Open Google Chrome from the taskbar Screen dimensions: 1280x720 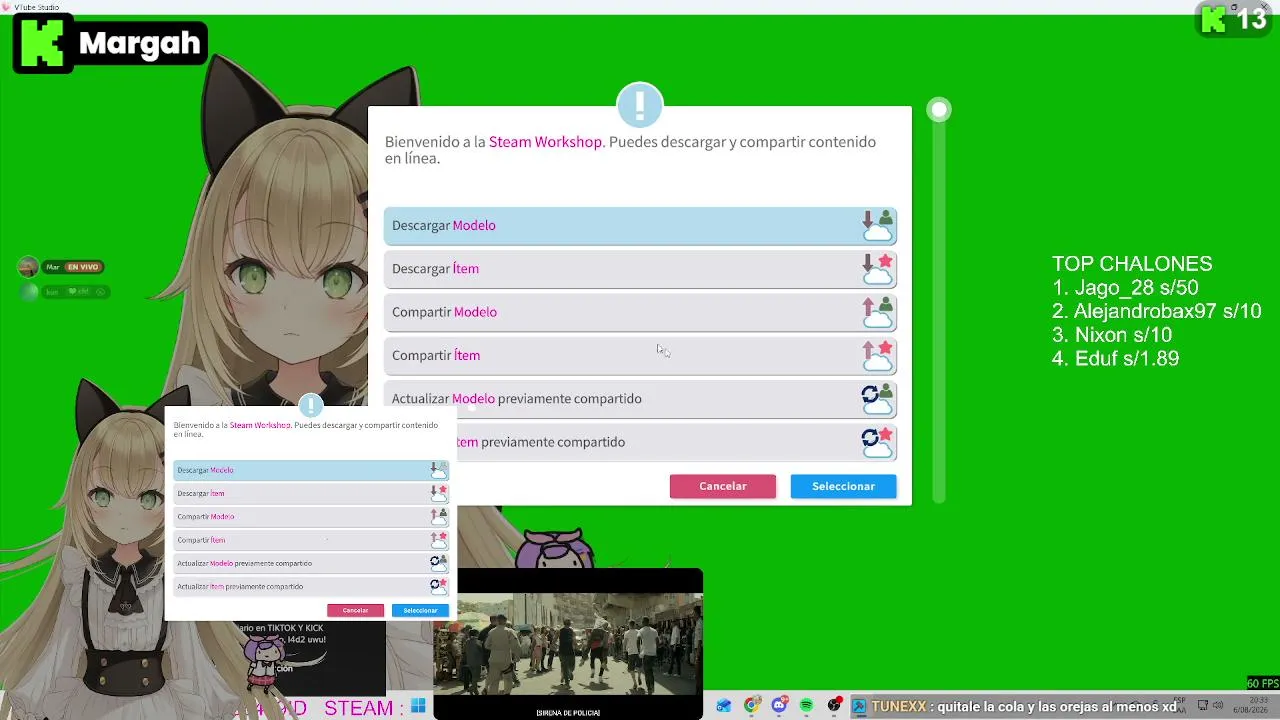pyautogui.click(x=752, y=706)
